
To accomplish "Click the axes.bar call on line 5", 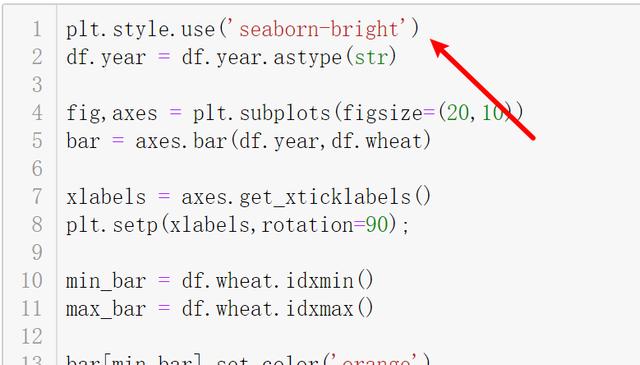I will click(x=181, y=141).
